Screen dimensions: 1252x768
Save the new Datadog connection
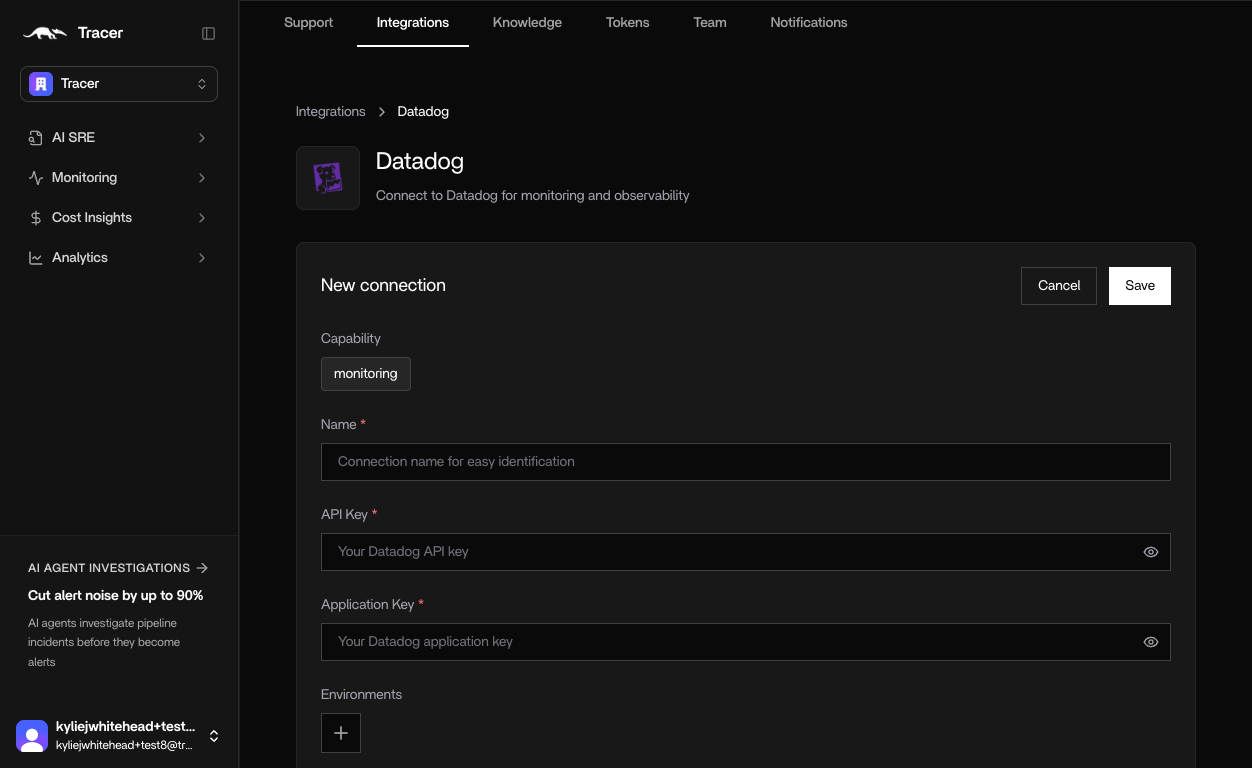tap(1139, 285)
